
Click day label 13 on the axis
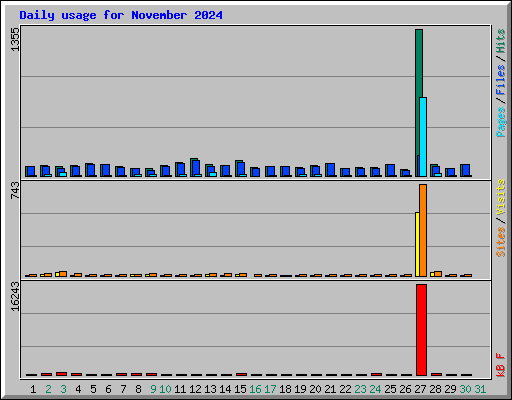tap(210, 389)
